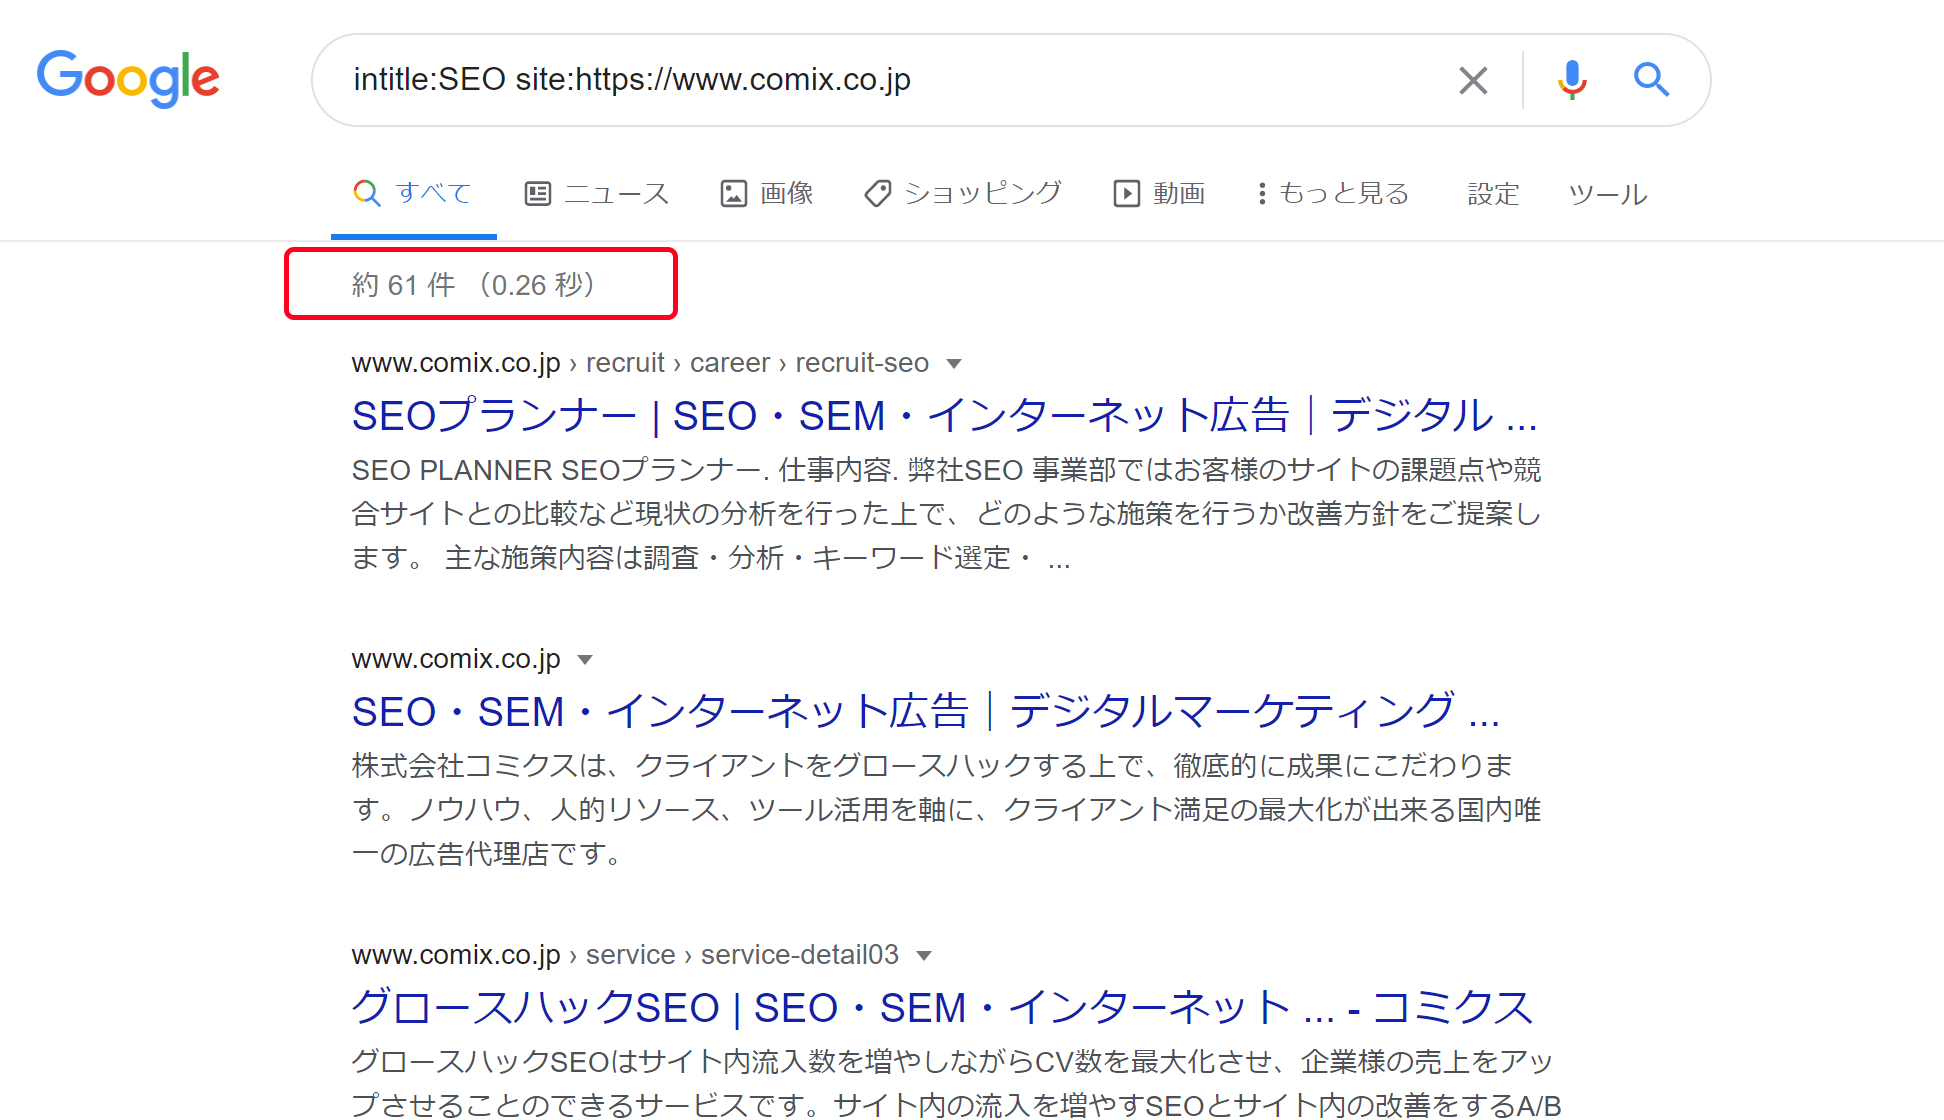Open the SEO・SEM・インターネット広告 homepage result link

tap(926, 711)
